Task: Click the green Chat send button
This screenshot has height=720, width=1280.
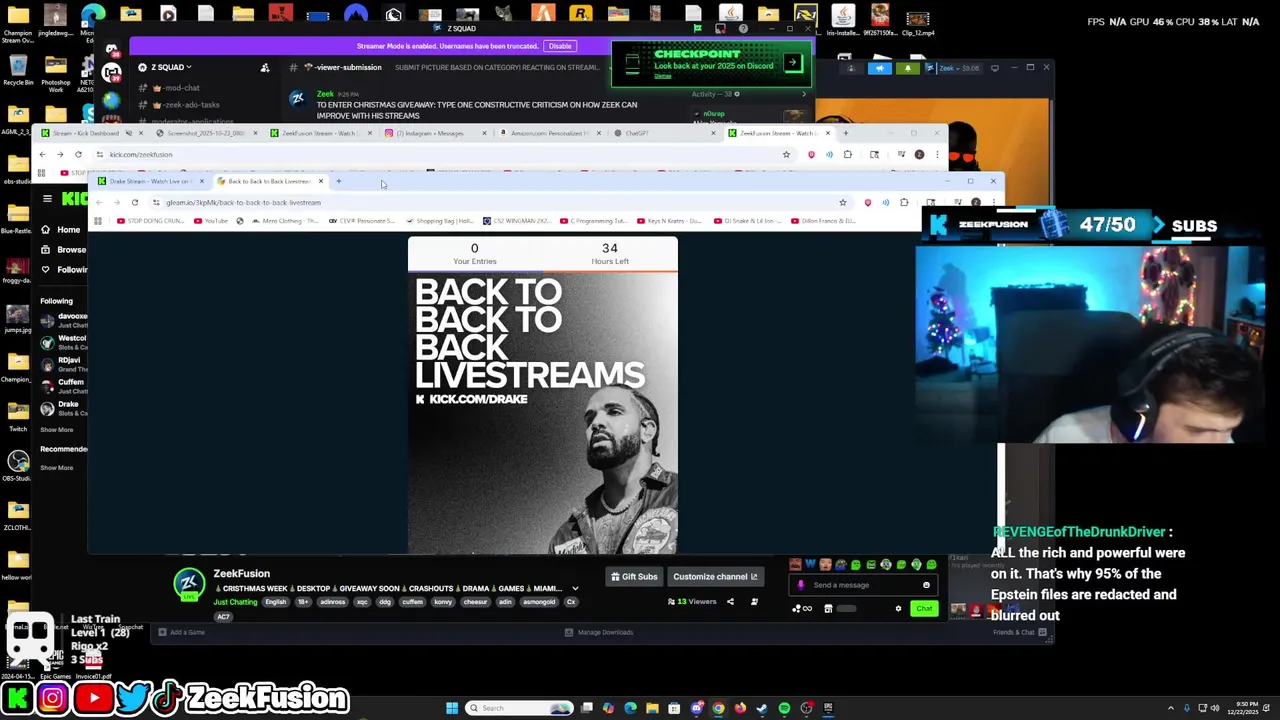Action: [924, 608]
